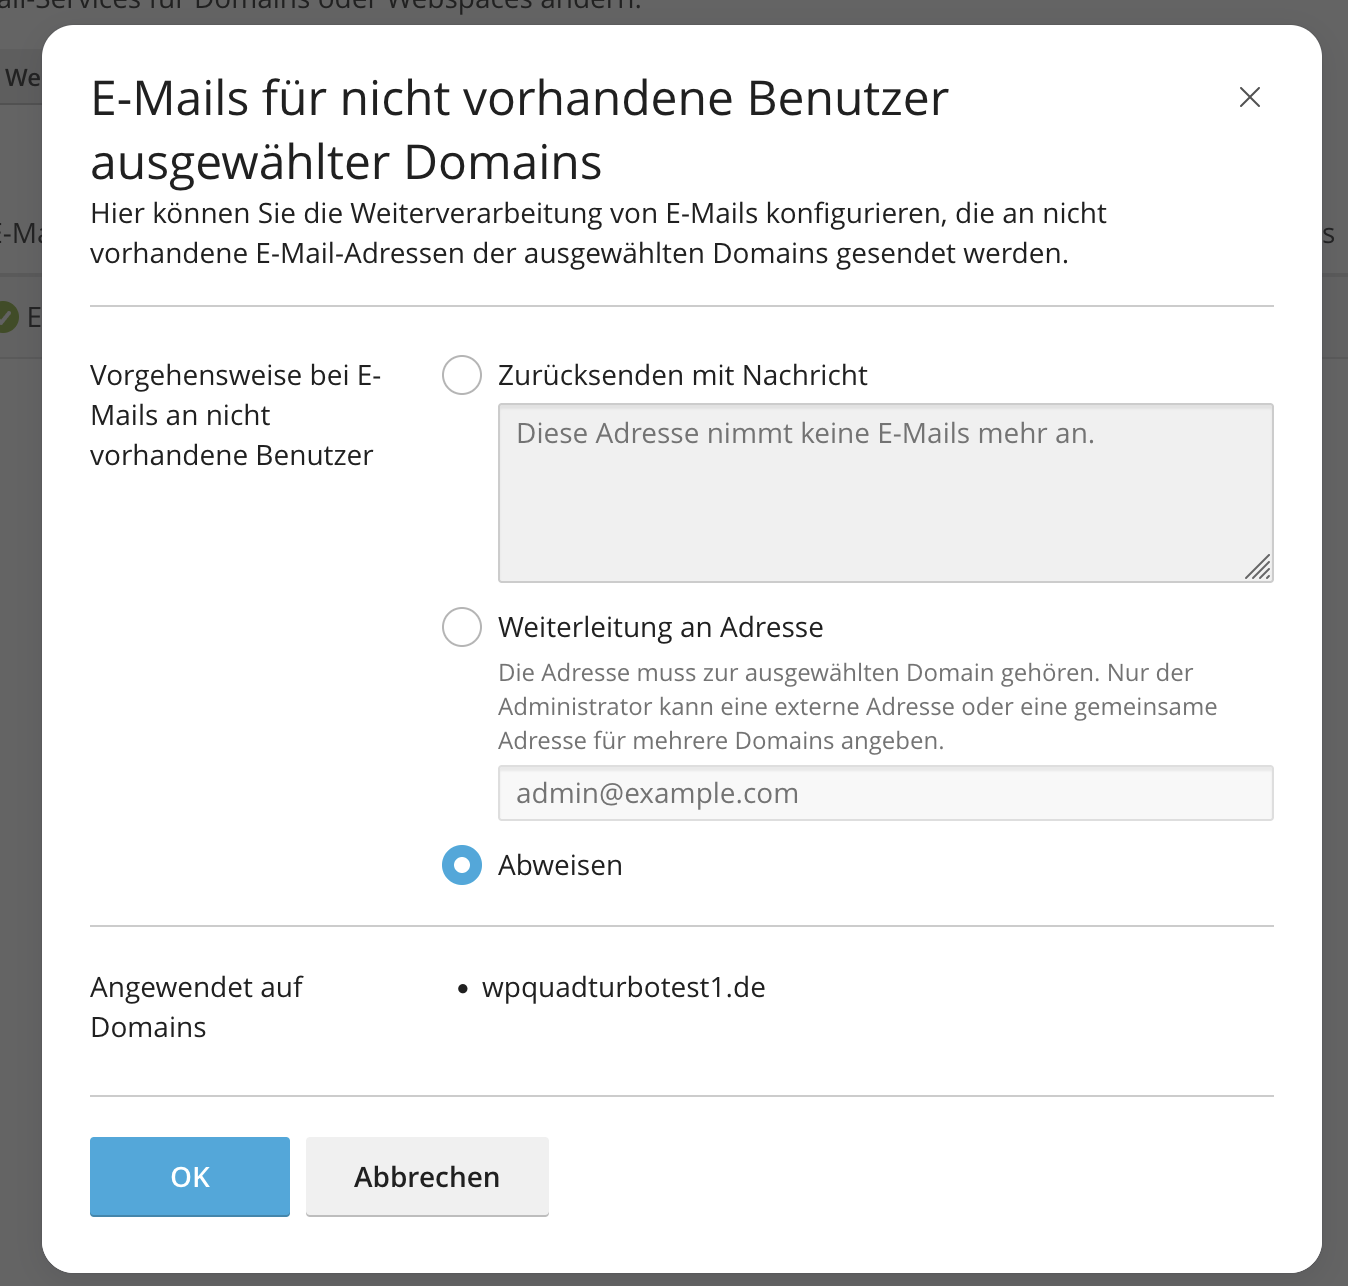The height and width of the screenshot is (1286, 1348).
Task: Click the "Zurücksenden mit Nachricht" label text
Action: point(682,375)
